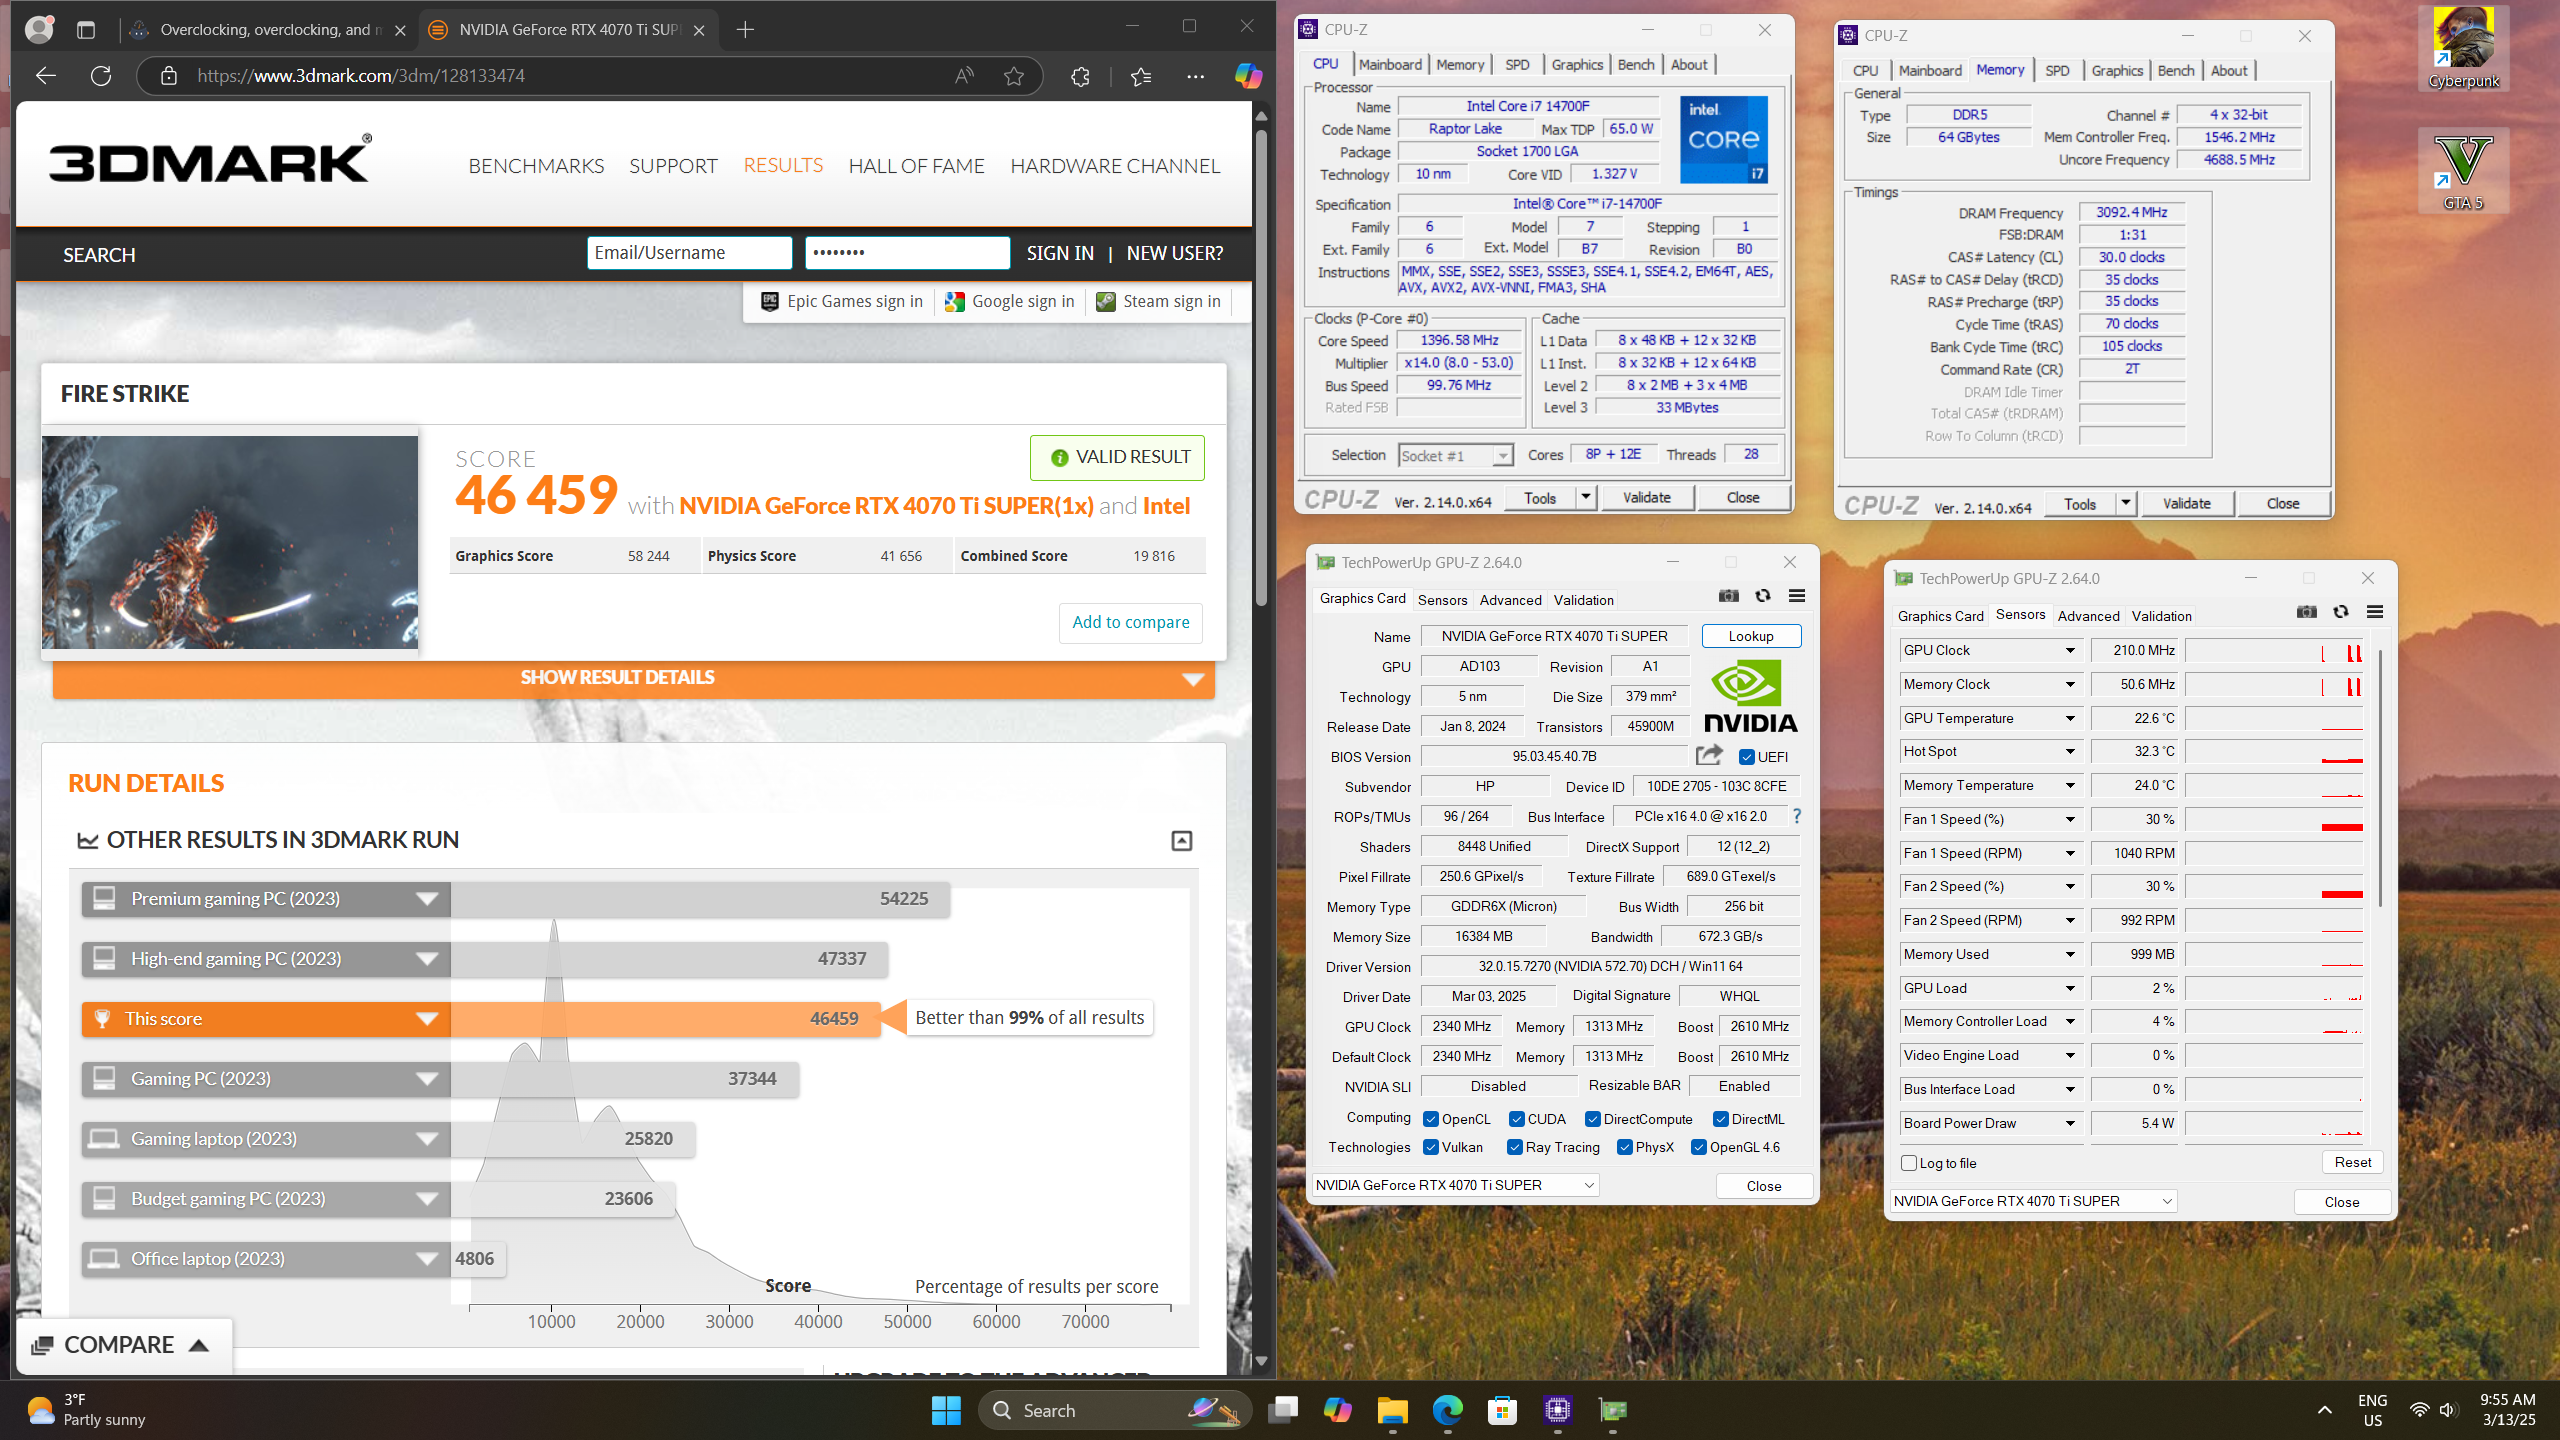Open new browser tab with plus

pyautogui.click(x=745, y=30)
